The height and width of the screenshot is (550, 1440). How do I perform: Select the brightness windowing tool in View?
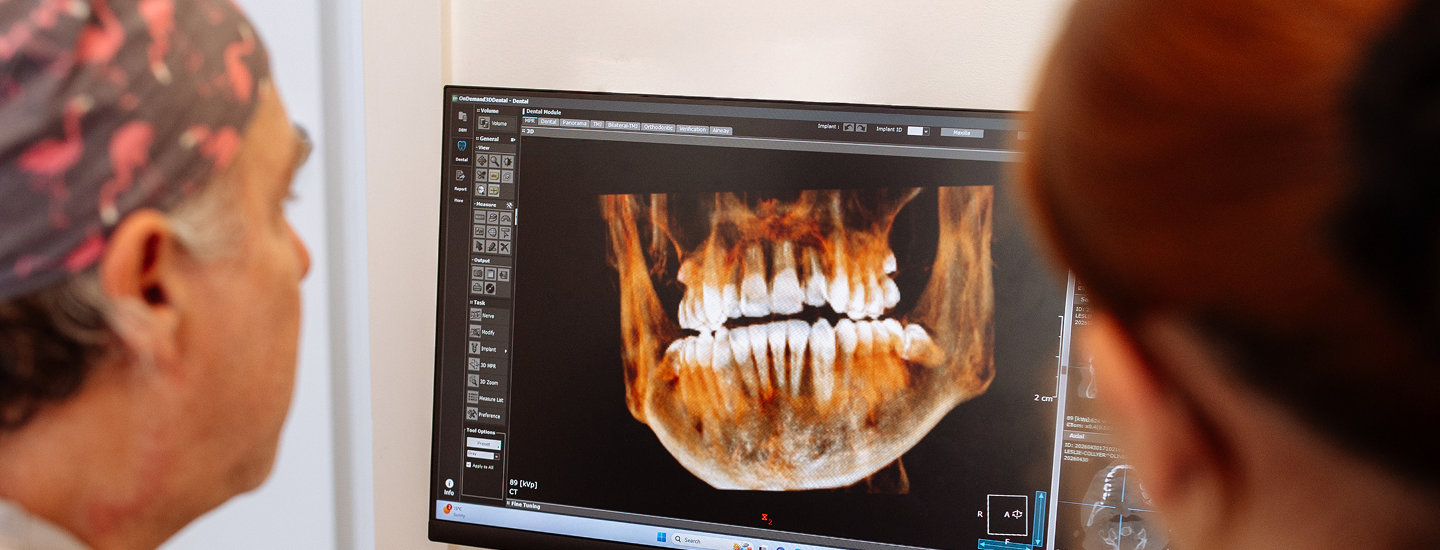508,161
